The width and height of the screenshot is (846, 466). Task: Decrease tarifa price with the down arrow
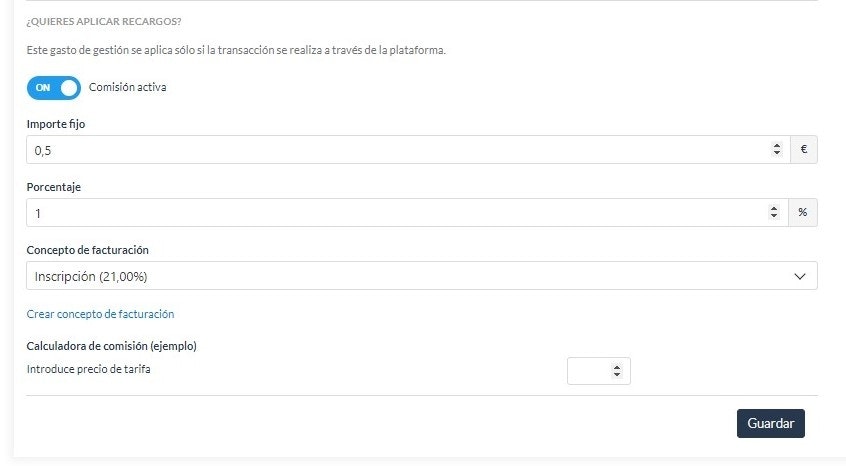point(617,375)
